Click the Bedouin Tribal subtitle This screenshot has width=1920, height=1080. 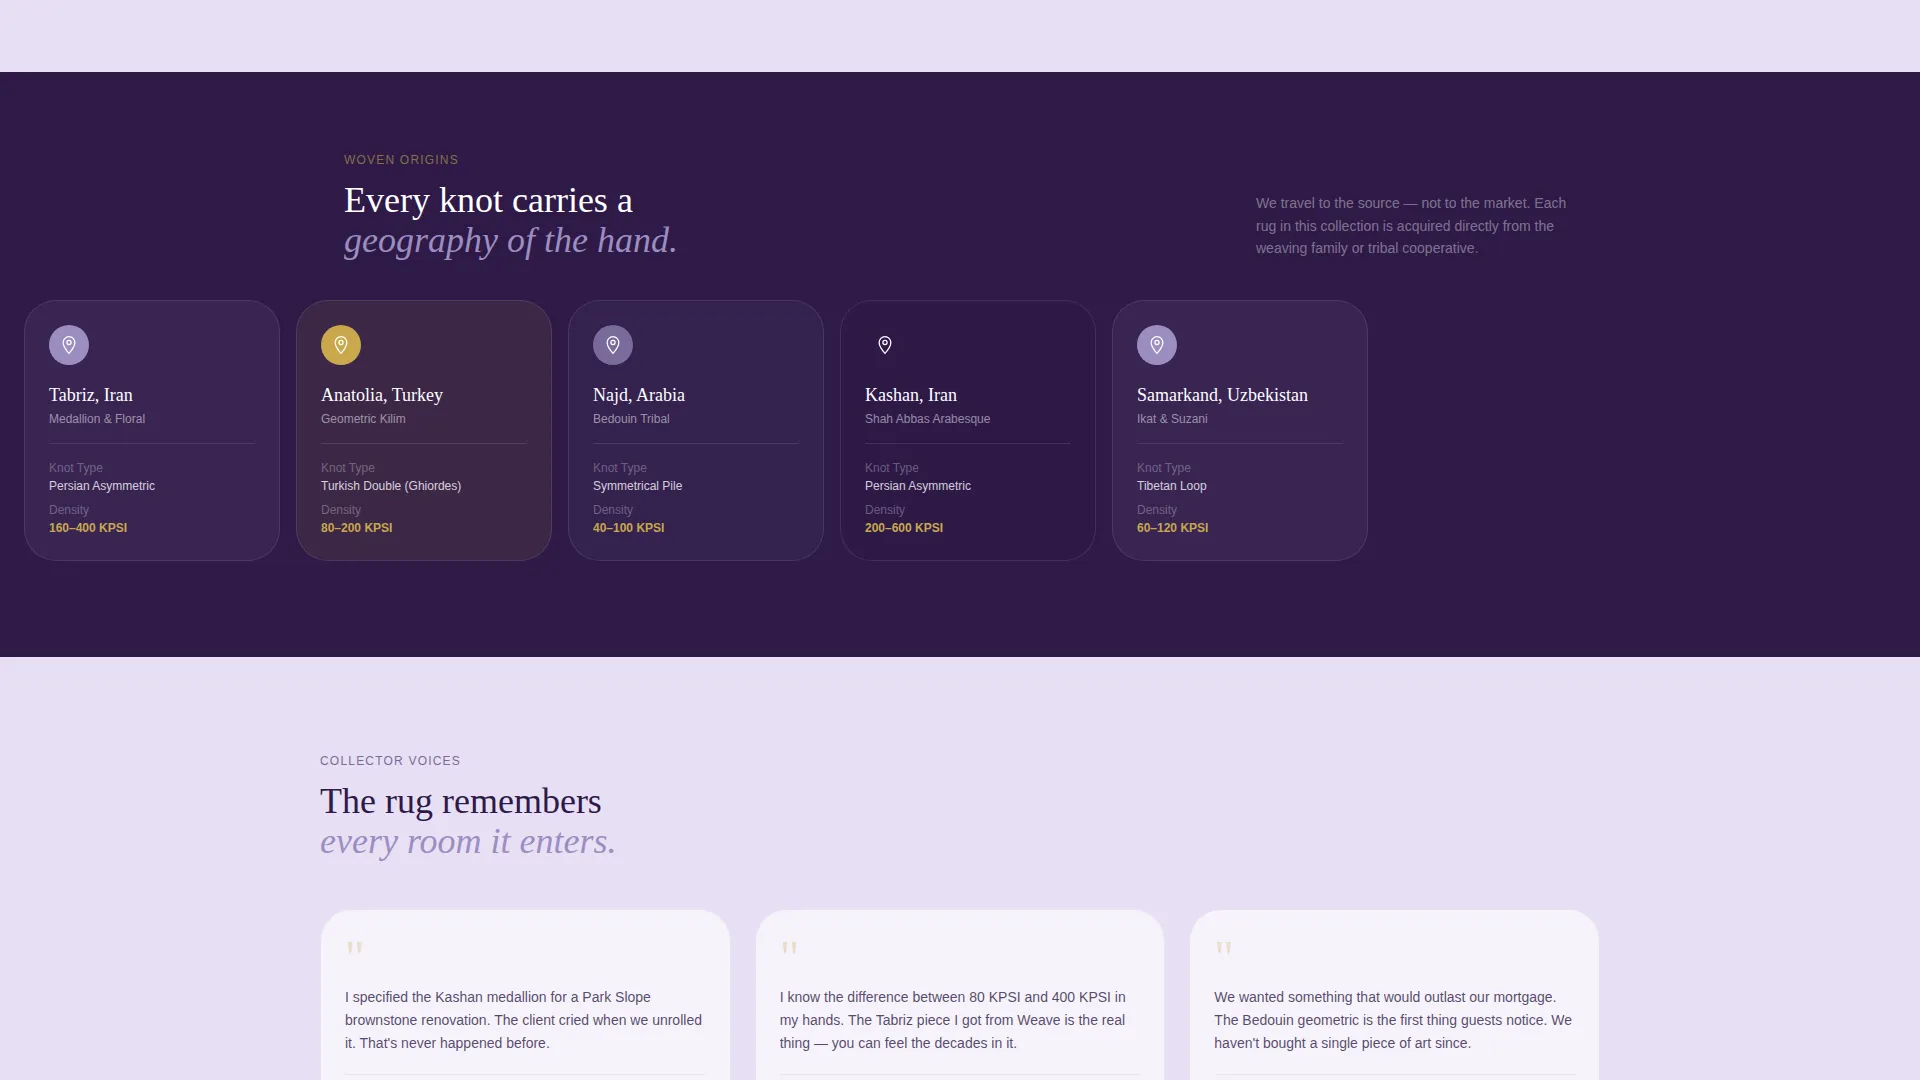pyautogui.click(x=631, y=419)
